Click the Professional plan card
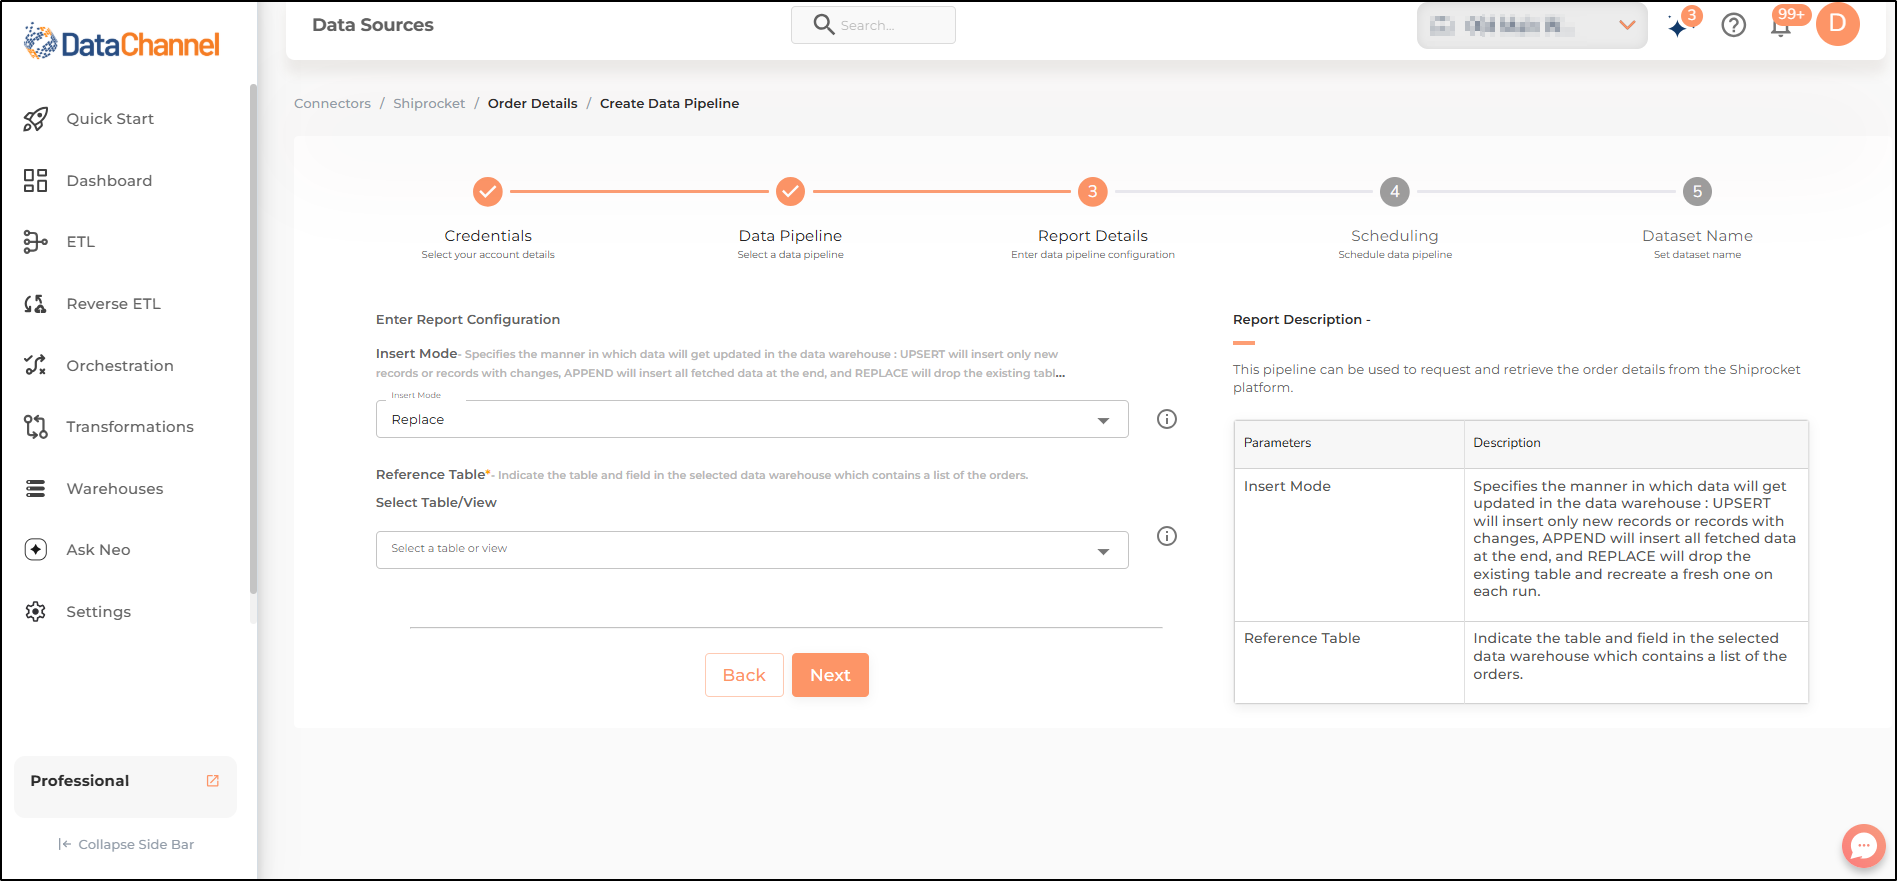 (x=125, y=786)
